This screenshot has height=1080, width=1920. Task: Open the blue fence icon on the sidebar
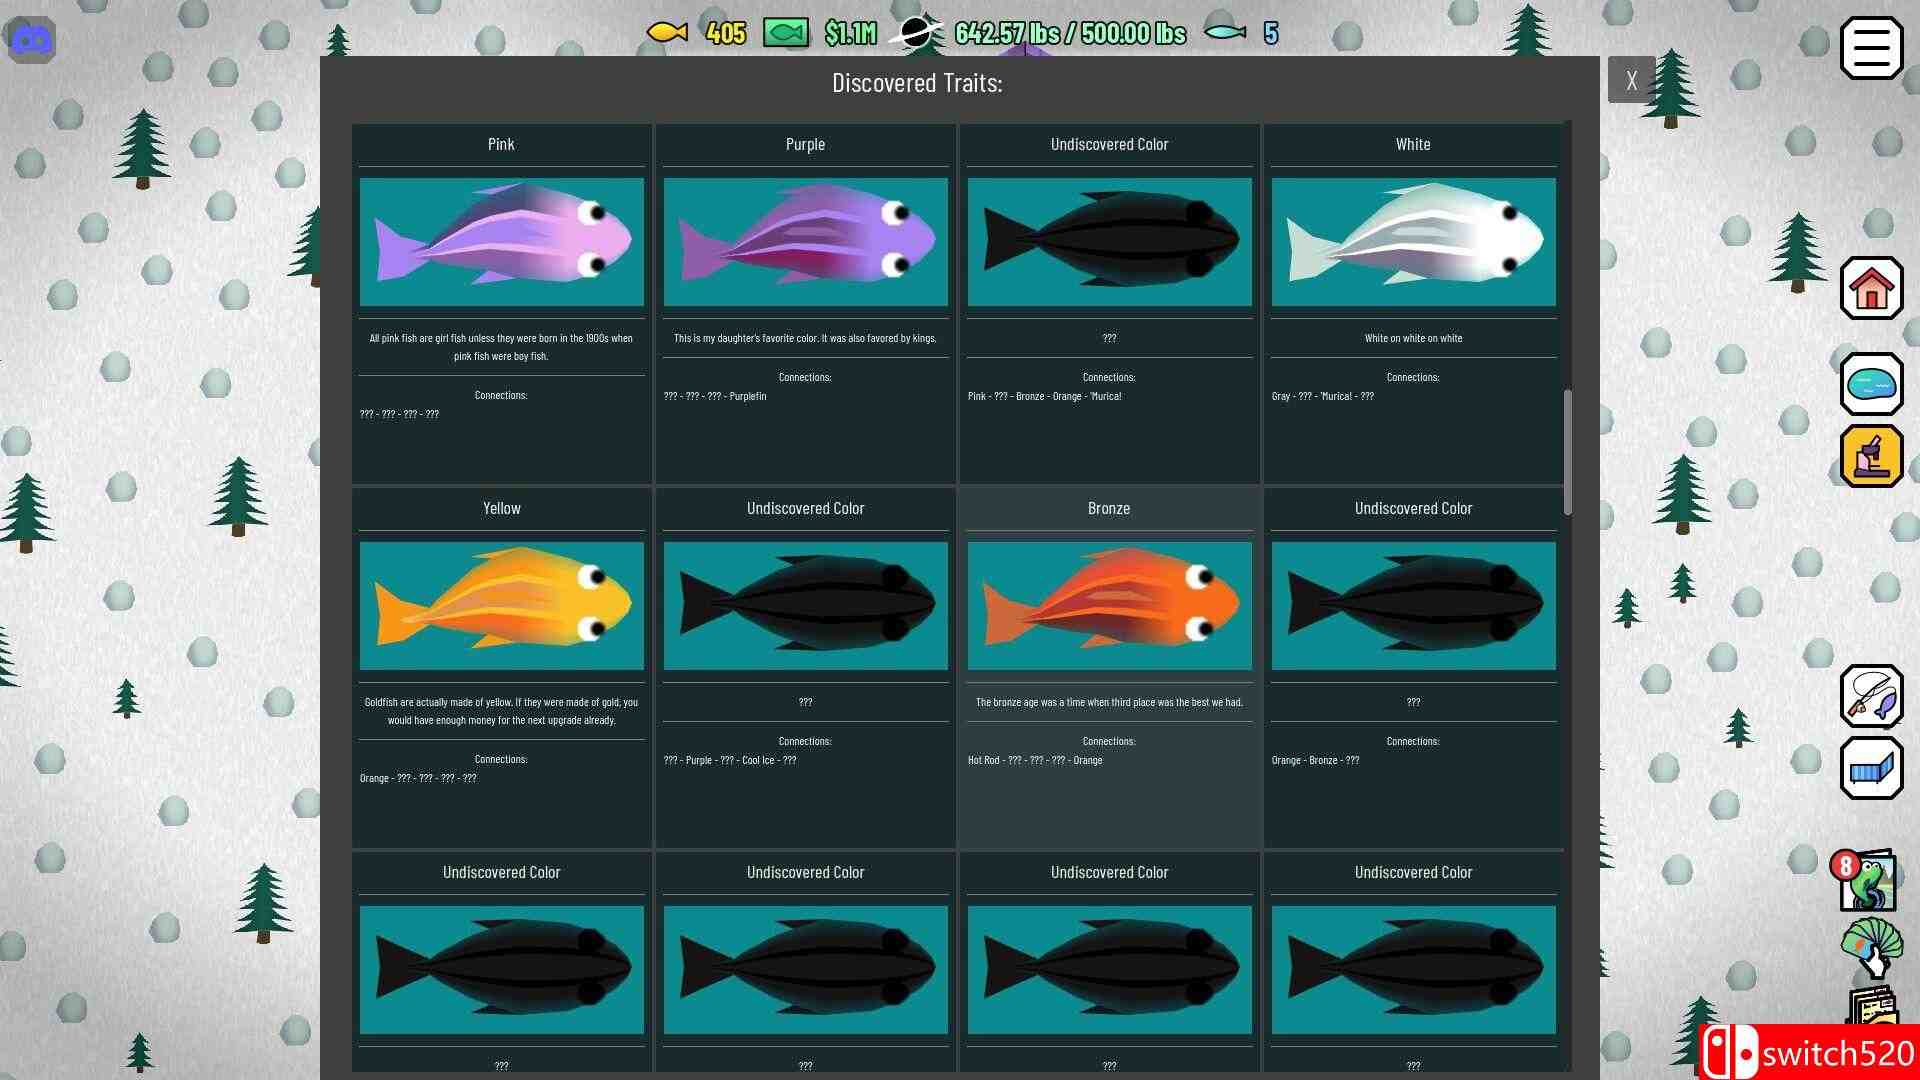tap(1871, 768)
